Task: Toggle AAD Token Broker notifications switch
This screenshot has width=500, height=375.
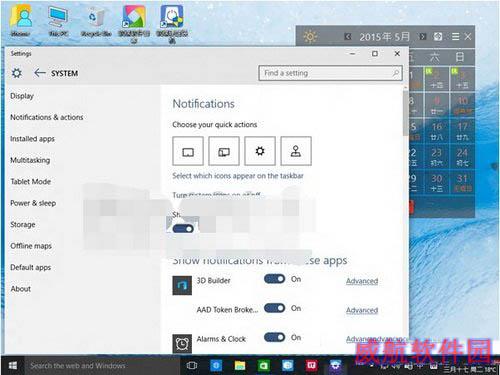Action: (274, 308)
